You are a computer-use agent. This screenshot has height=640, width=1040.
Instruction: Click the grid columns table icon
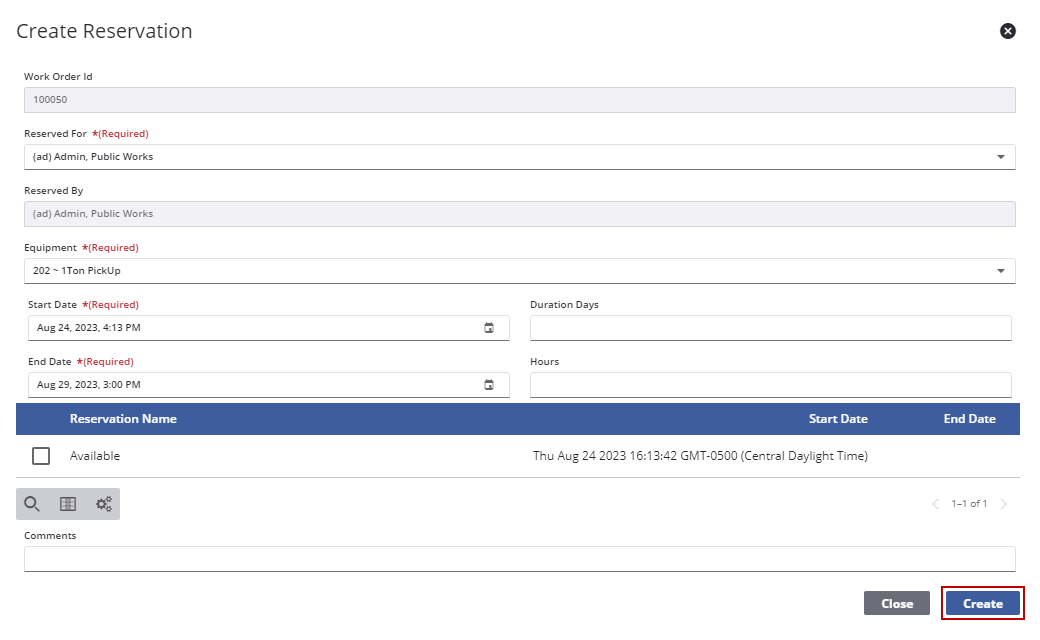click(x=68, y=504)
